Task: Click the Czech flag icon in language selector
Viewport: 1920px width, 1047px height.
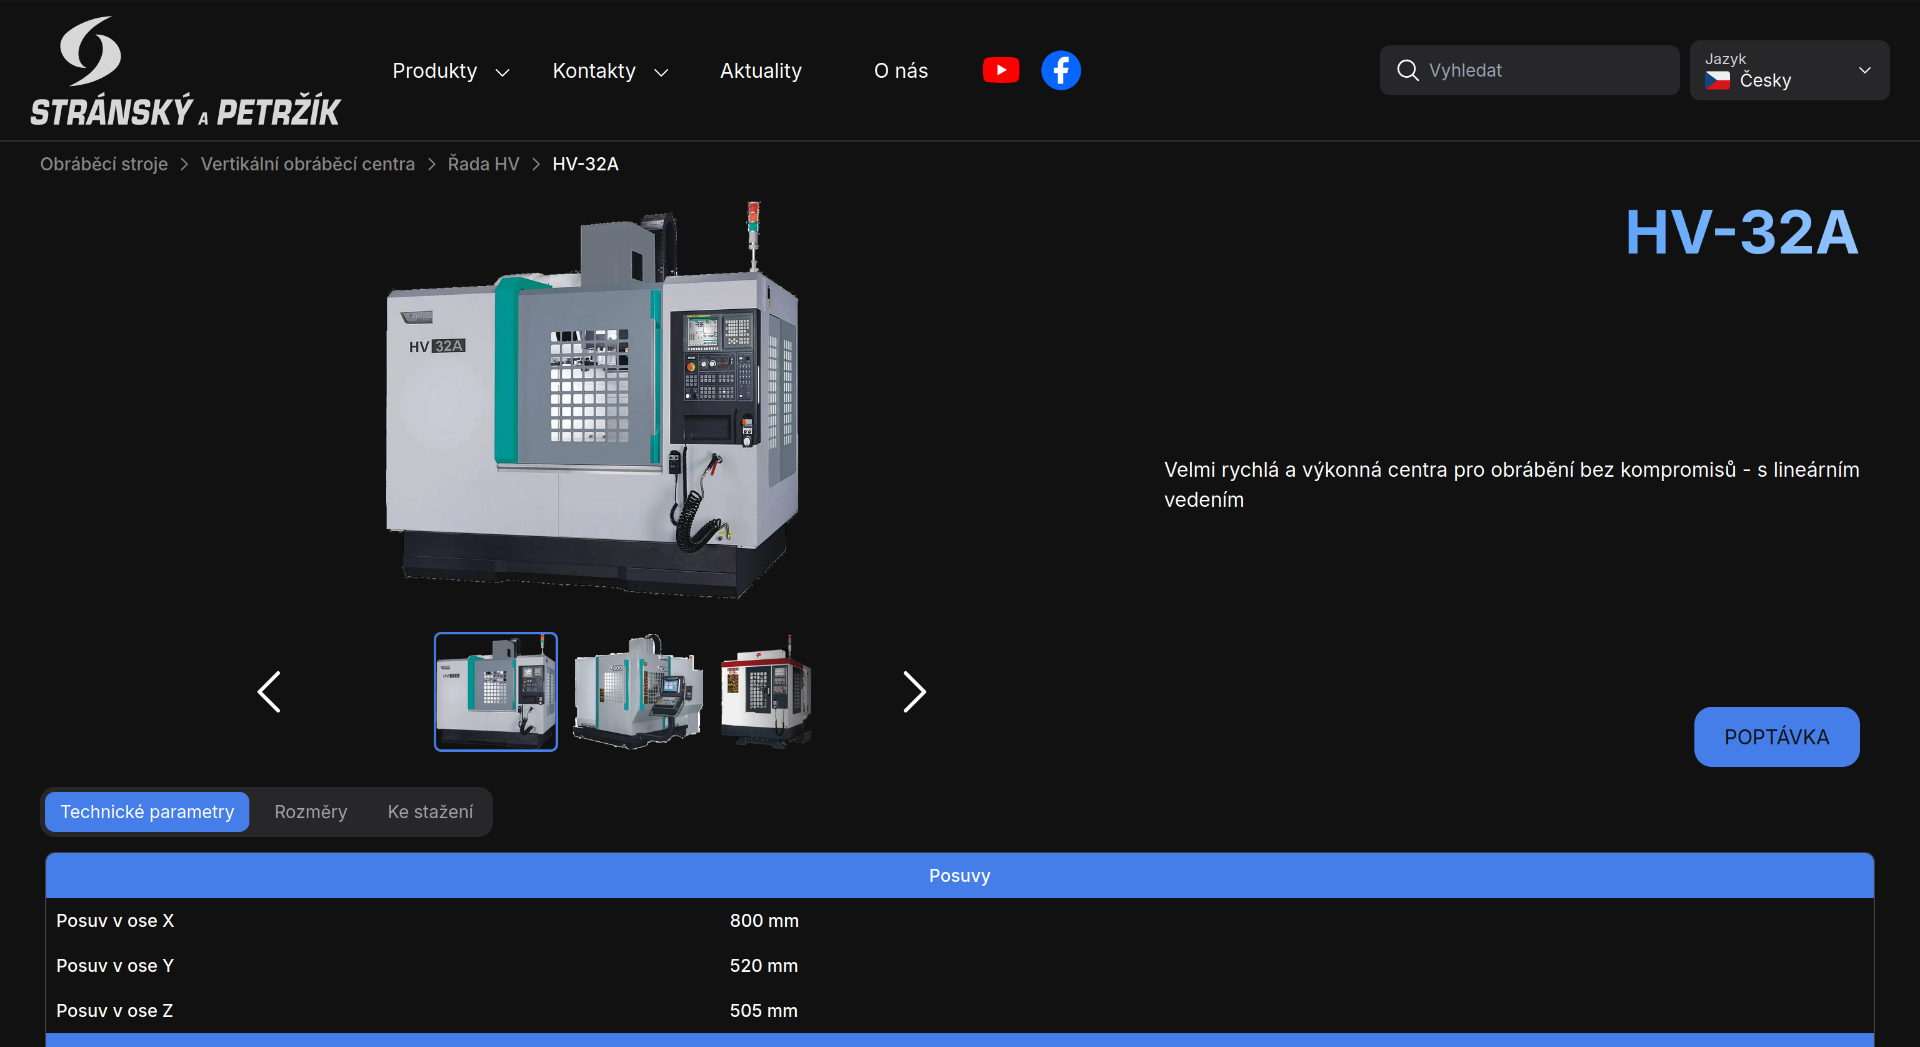Action: coord(1717,81)
